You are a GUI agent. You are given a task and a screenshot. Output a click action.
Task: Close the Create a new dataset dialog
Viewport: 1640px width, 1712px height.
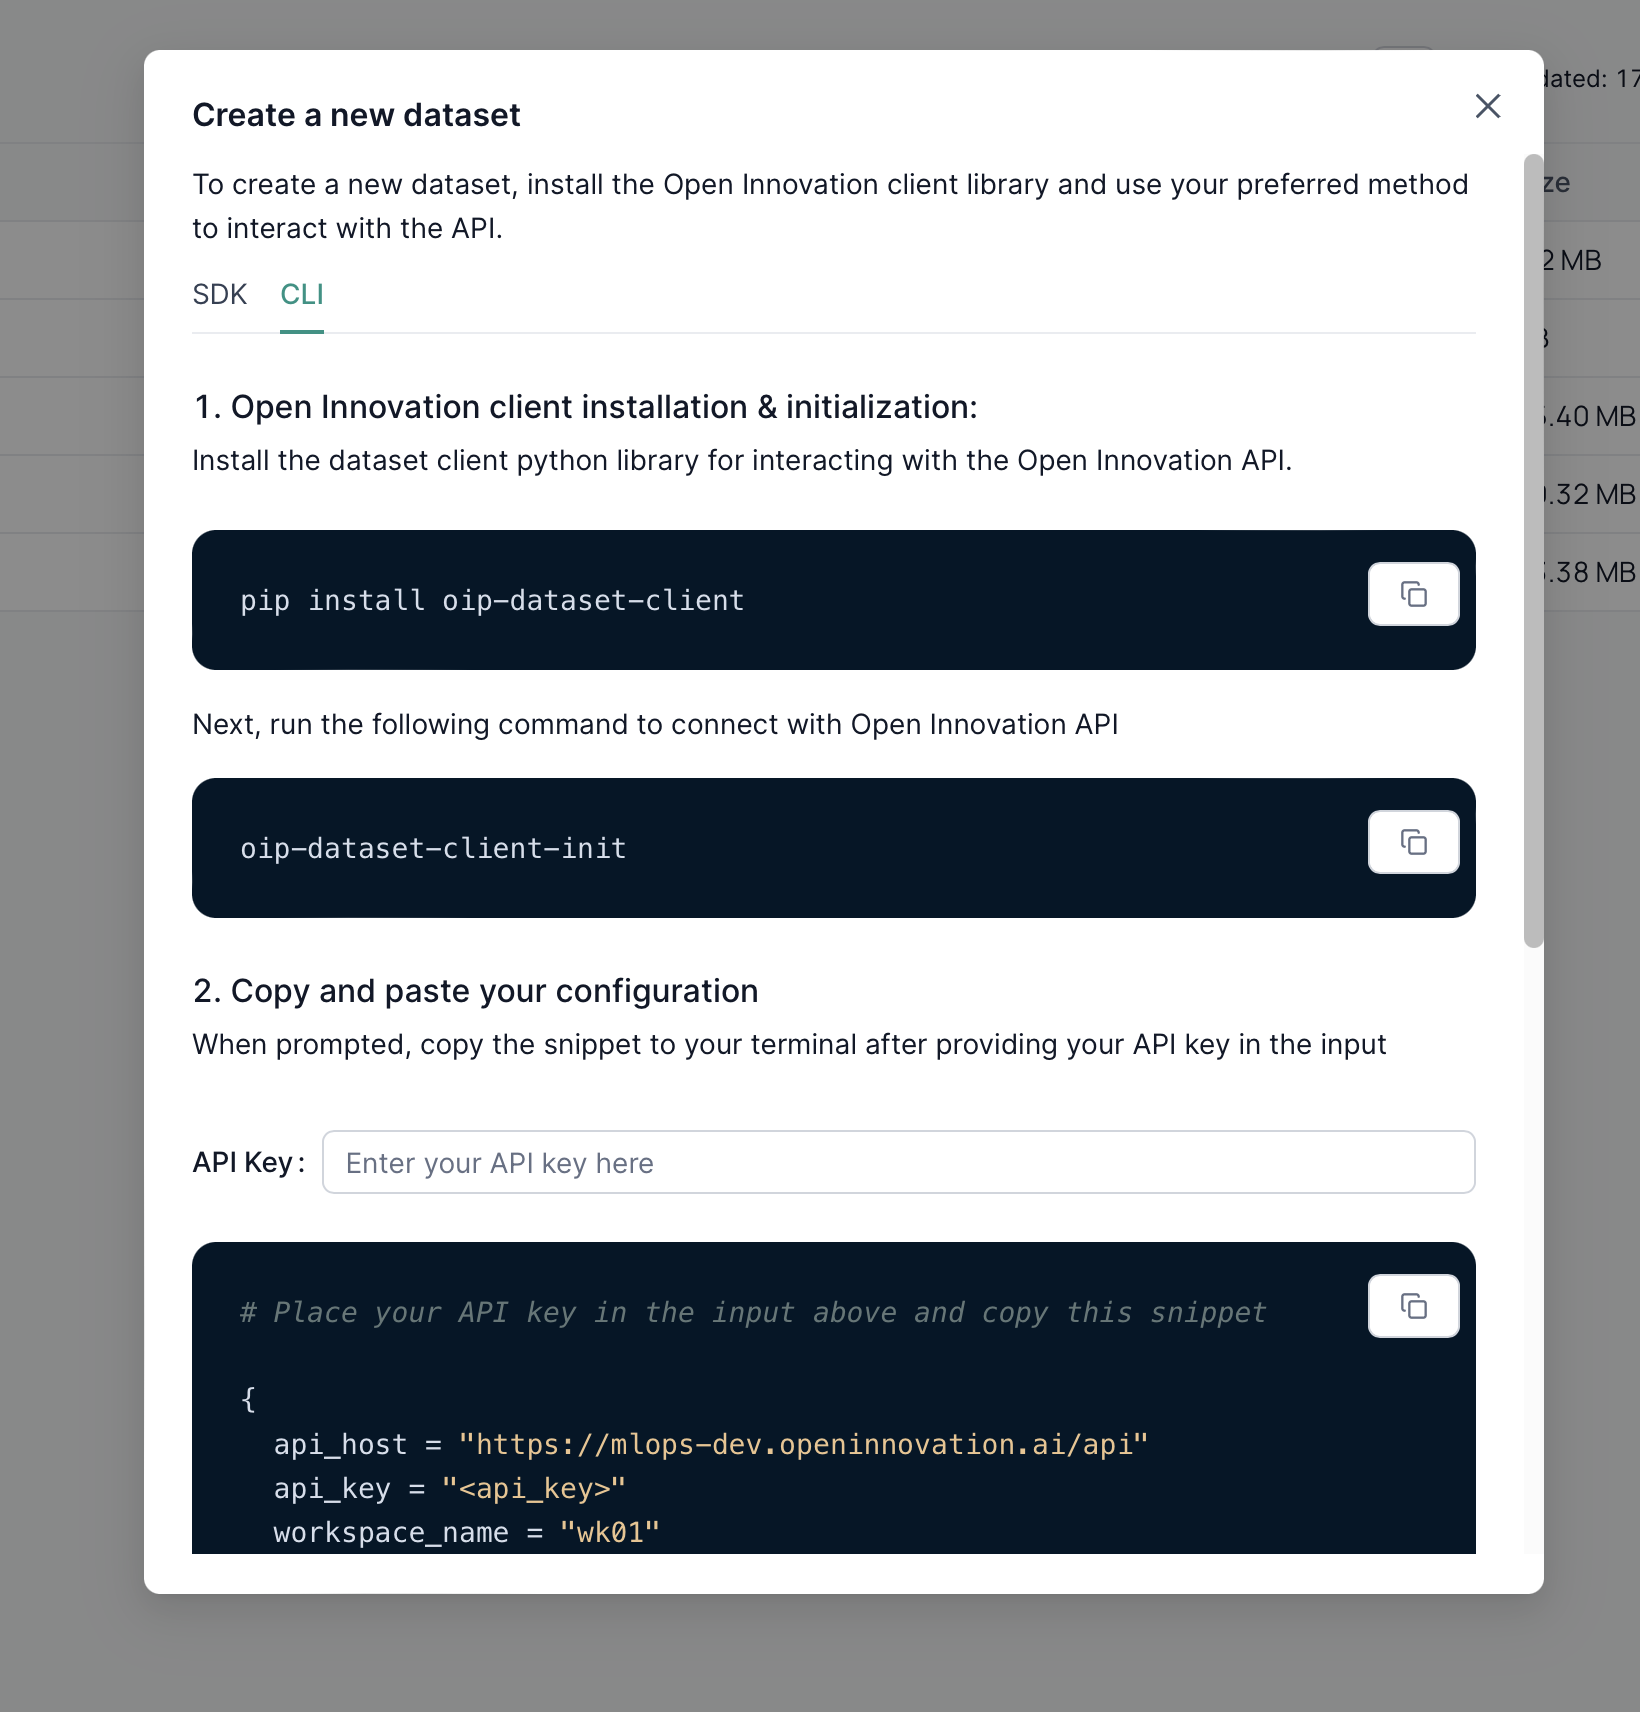(1487, 107)
